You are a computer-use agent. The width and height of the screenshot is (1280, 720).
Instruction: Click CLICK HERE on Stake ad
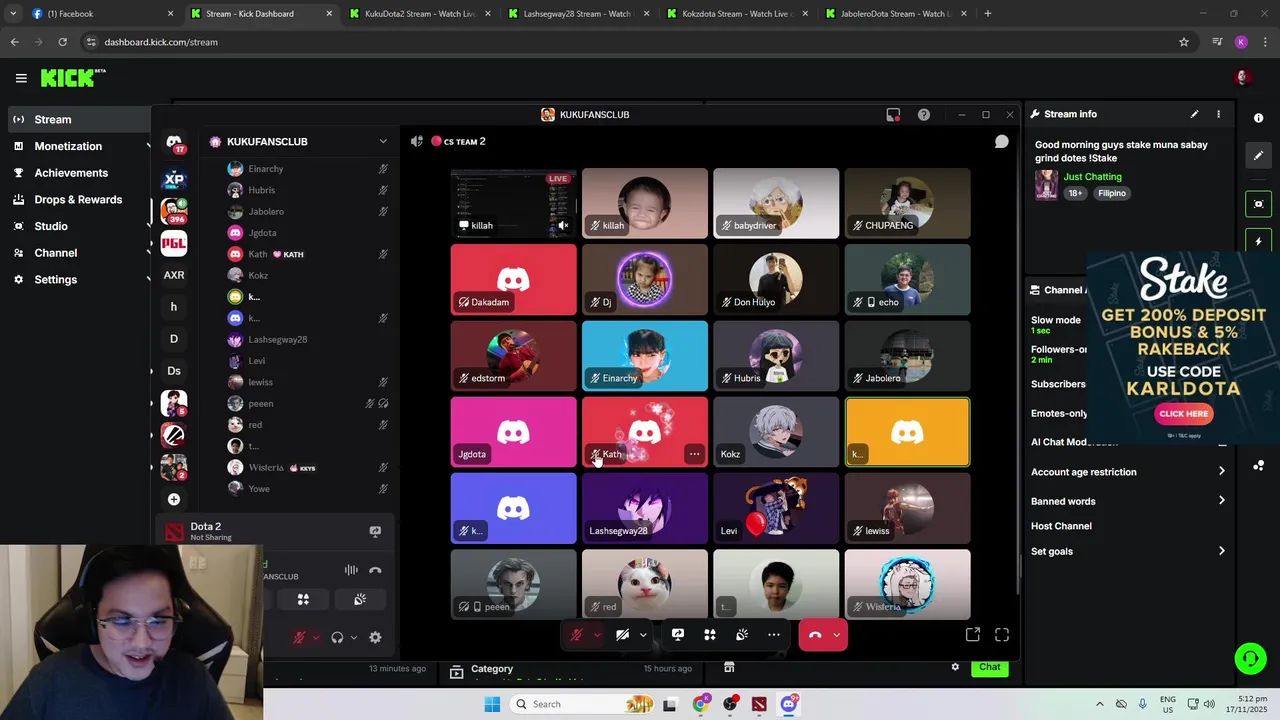[1183, 413]
